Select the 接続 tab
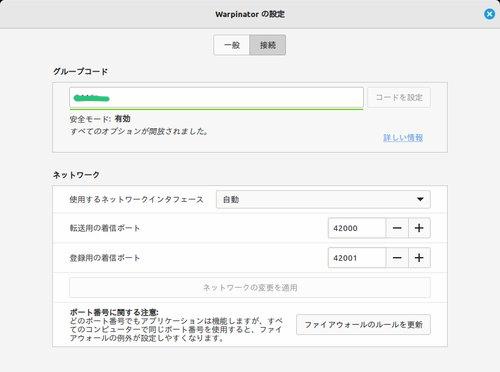The height and width of the screenshot is (372, 500). click(x=268, y=45)
